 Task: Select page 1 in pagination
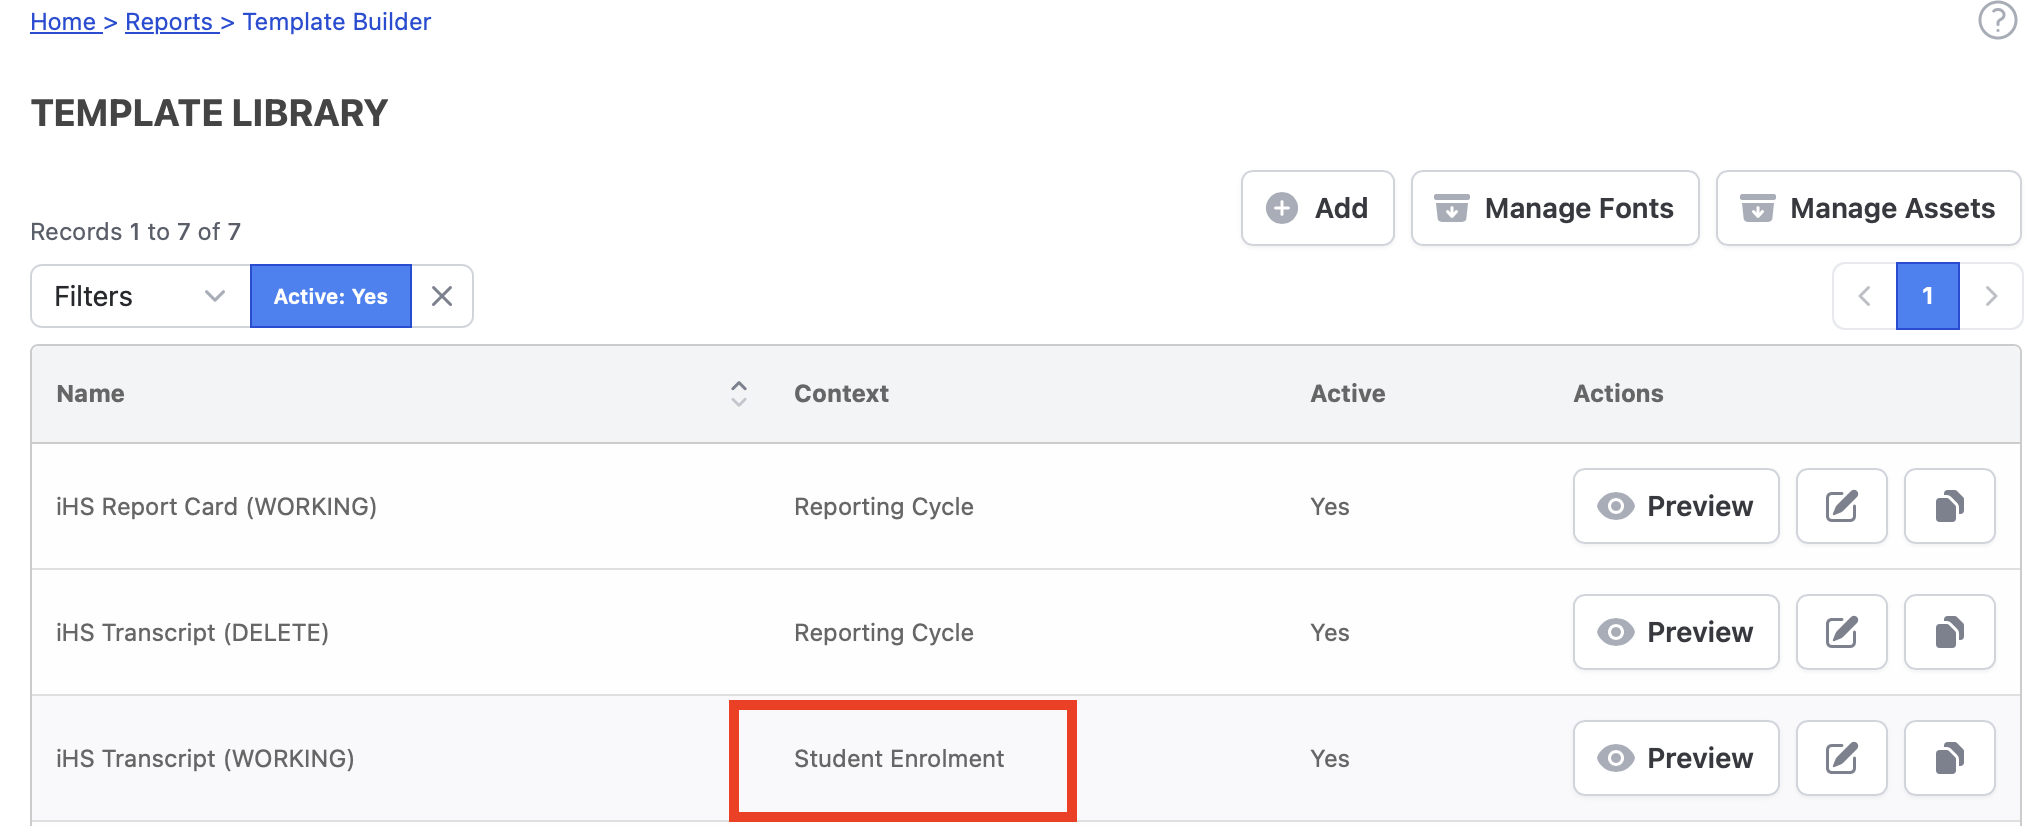point(1927,296)
